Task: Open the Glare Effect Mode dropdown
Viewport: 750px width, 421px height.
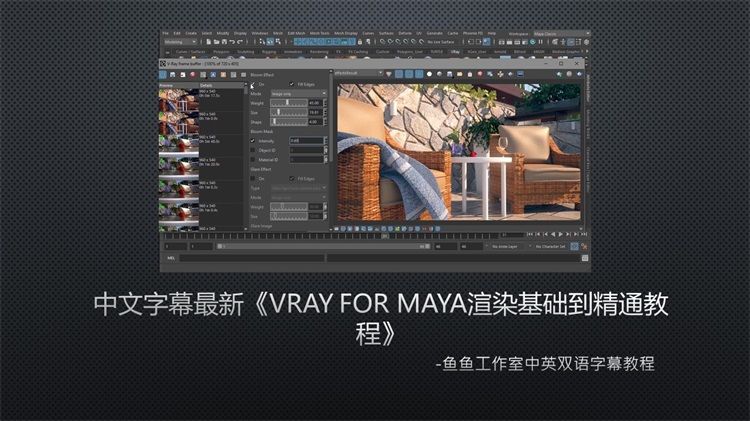Action: [299, 198]
